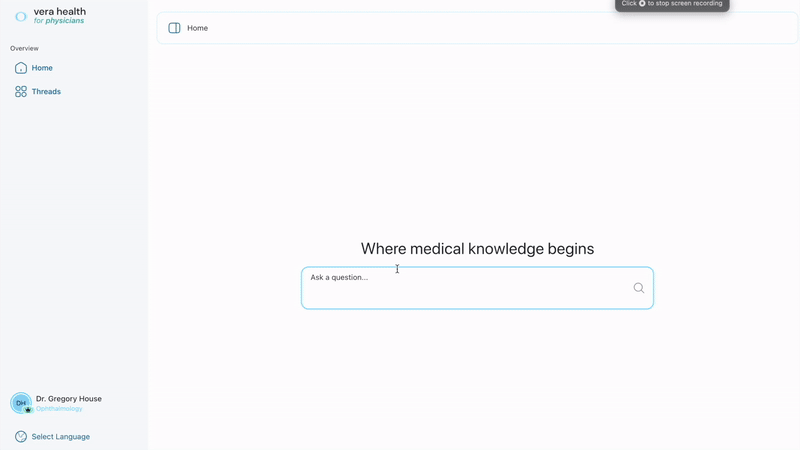The width and height of the screenshot is (800, 450).
Task: Click the house icon in the sidebar
Action: tap(21, 68)
